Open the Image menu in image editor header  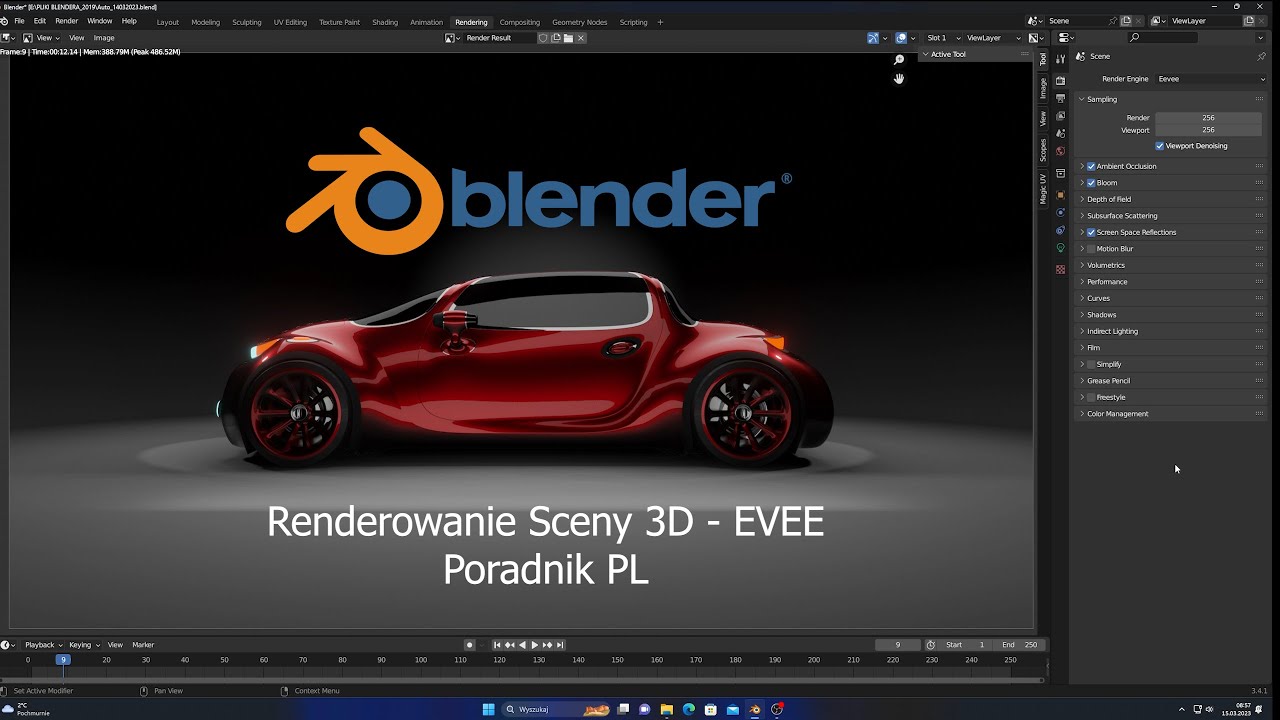point(104,38)
